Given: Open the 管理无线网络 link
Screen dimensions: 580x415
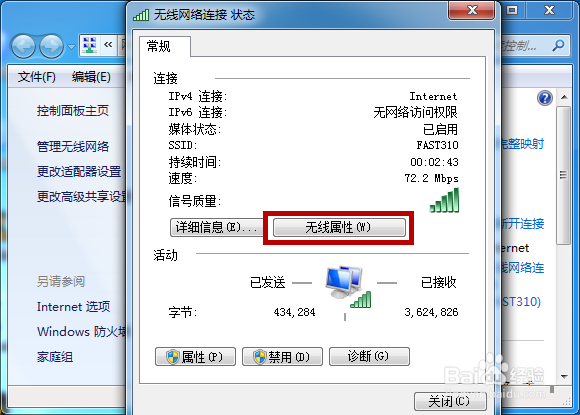Looking at the screenshot, I should 73,146.
